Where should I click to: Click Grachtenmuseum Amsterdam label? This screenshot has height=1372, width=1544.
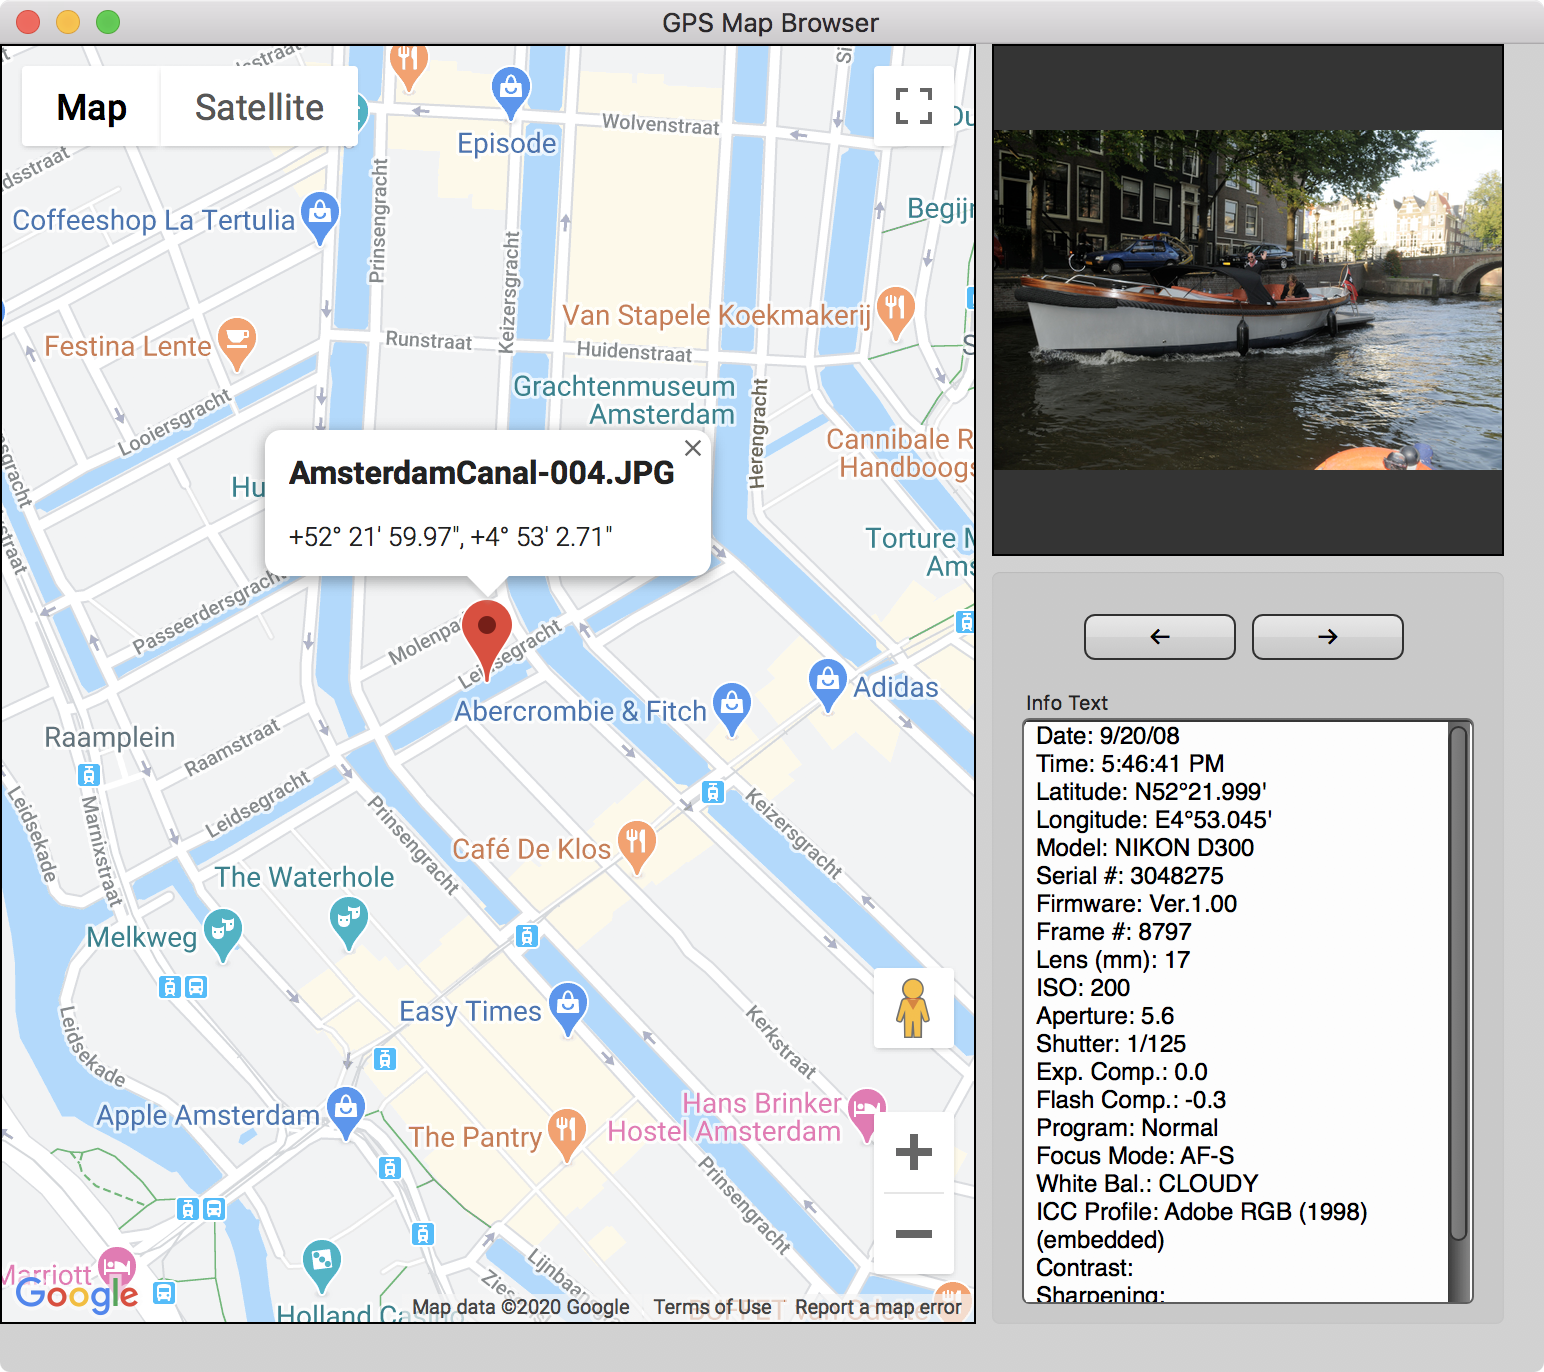click(x=624, y=400)
